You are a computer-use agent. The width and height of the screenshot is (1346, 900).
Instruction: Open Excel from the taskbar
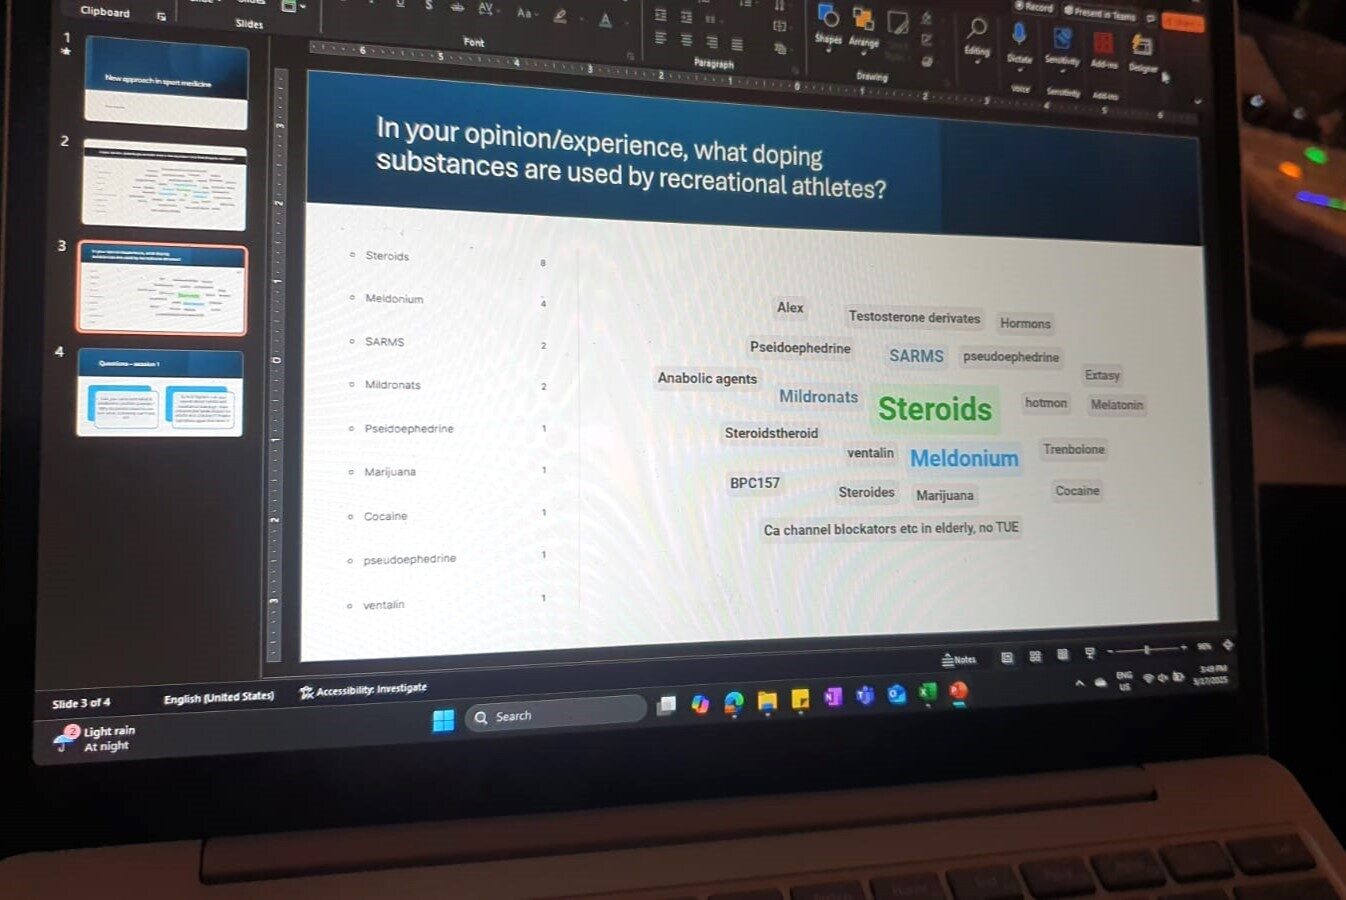click(927, 692)
